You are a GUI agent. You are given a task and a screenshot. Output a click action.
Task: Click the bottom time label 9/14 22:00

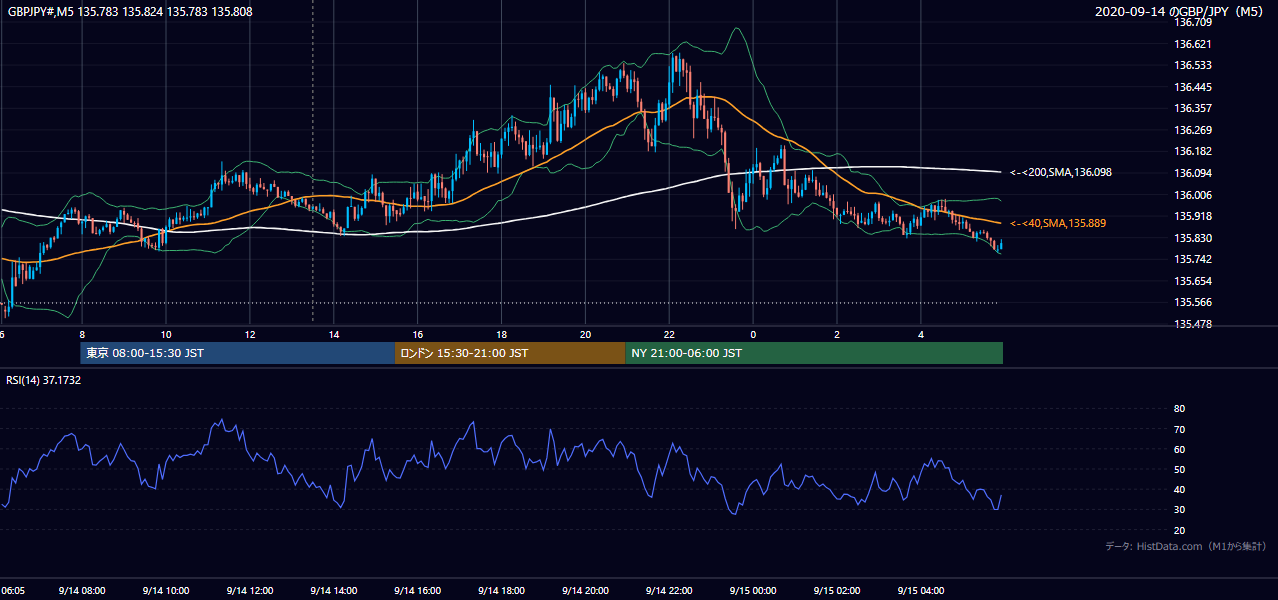point(670,591)
